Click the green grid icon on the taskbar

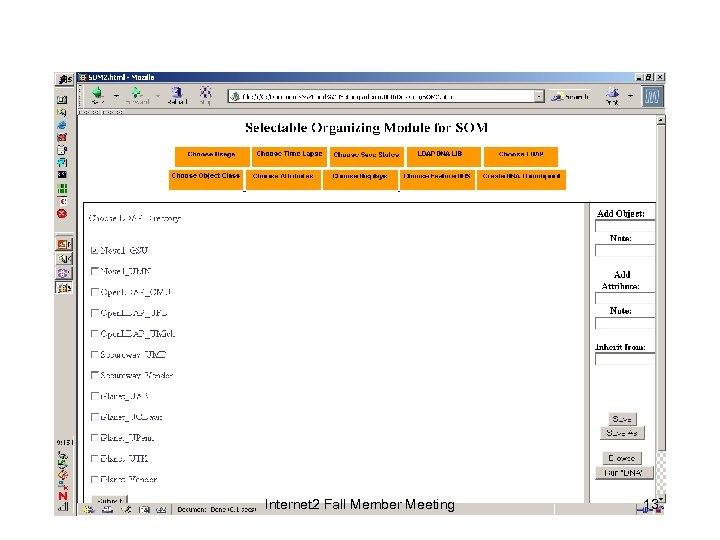(62, 188)
